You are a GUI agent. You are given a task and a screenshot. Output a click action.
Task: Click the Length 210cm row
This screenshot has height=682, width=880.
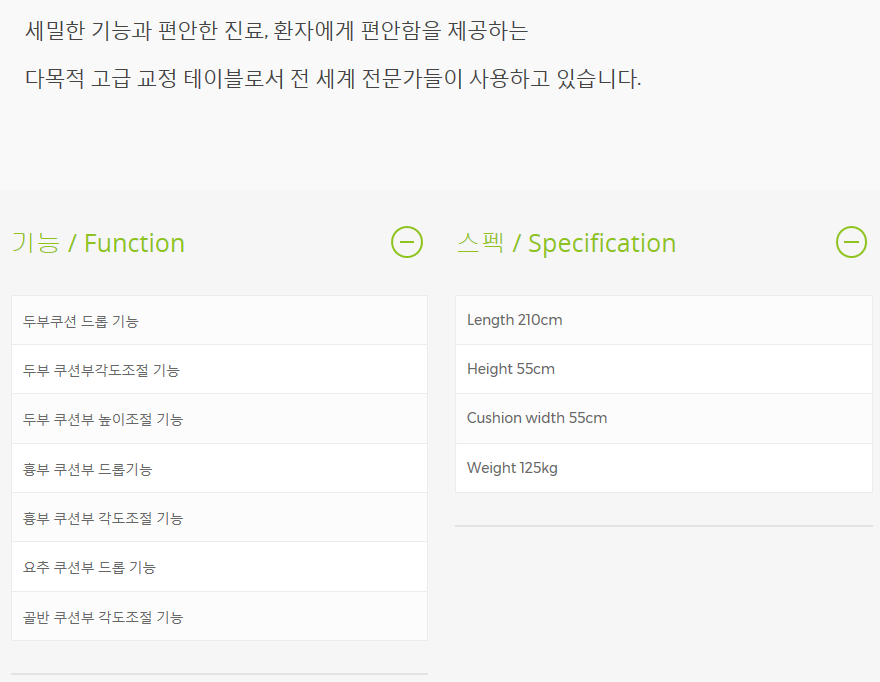point(663,320)
